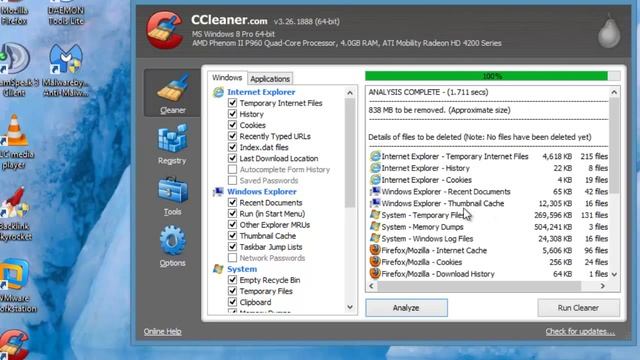Enable Saved Passwords checkbox
Viewport: 640px width, 360px height.
pyautogui.click(x=232, y=180)
